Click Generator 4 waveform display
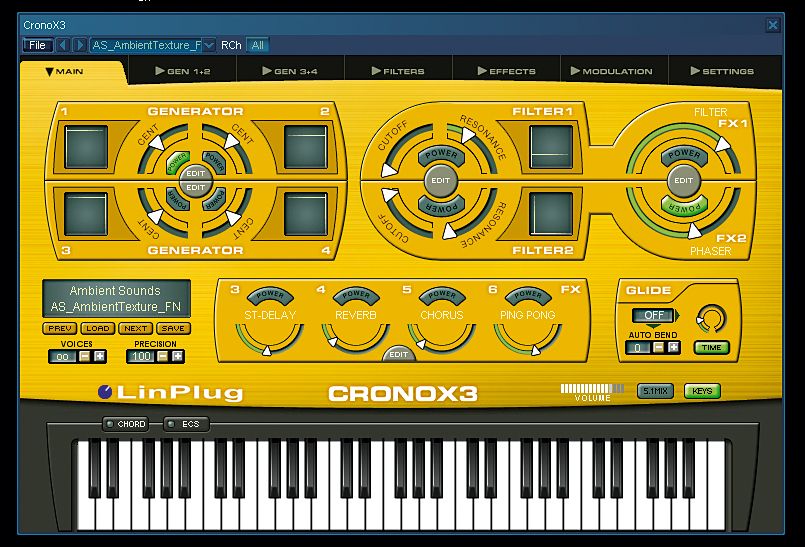Screen dimensions: 805x547 click(x=305, y=214)
